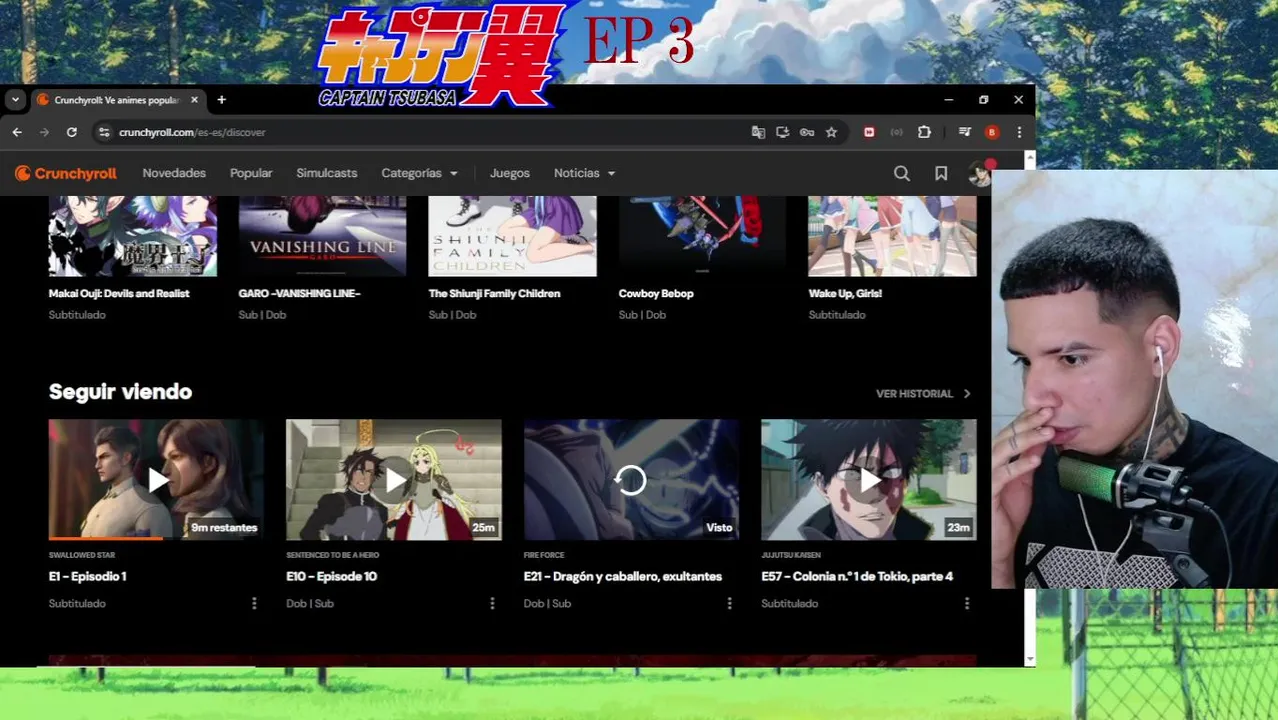This screenshot has width=1278, height=720.
Task: Click the SWALLOWED STAR series label
Action: point(82,555)
